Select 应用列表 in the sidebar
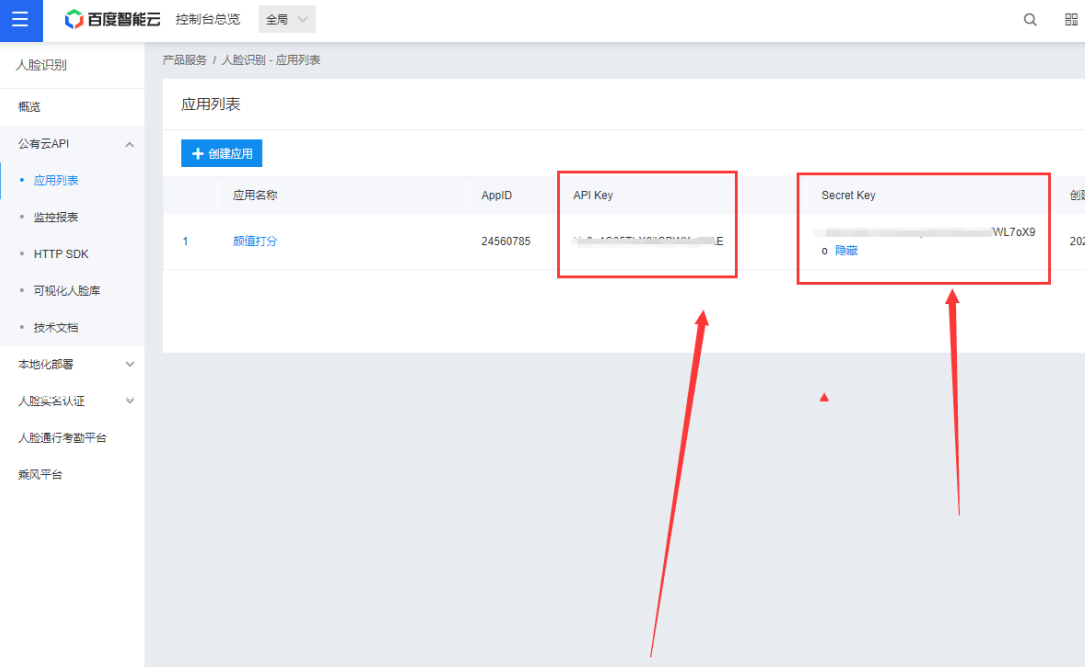This screenshot has width=1085, height=667. click(56, 181)
